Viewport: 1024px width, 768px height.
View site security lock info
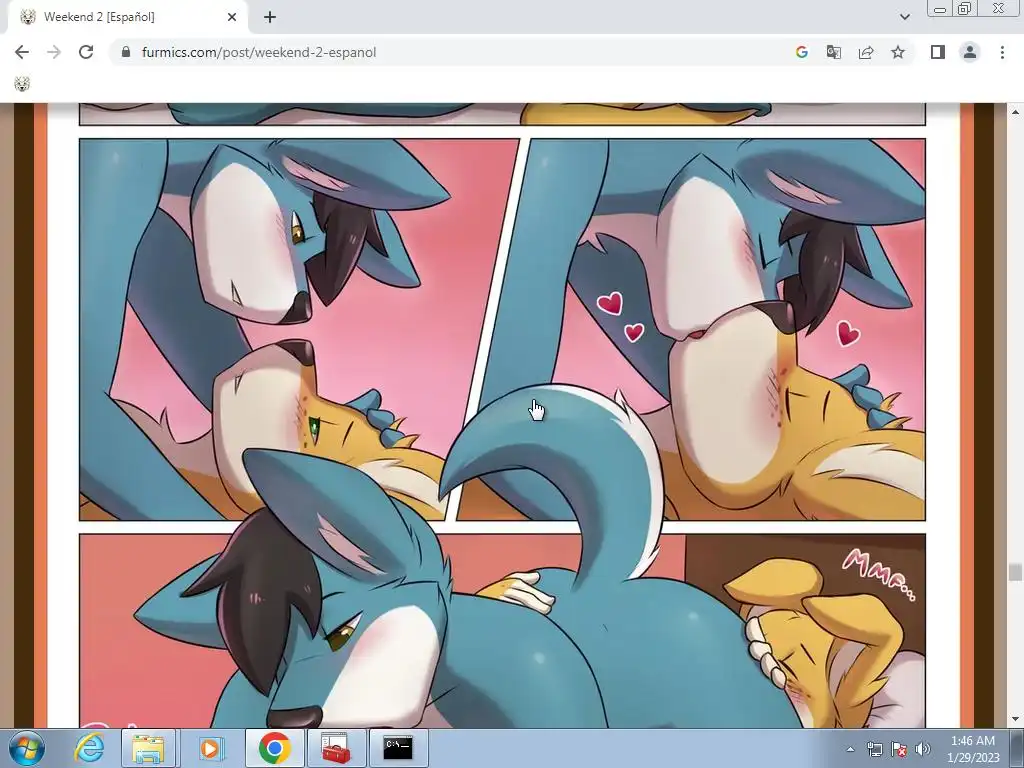[126, 52]
